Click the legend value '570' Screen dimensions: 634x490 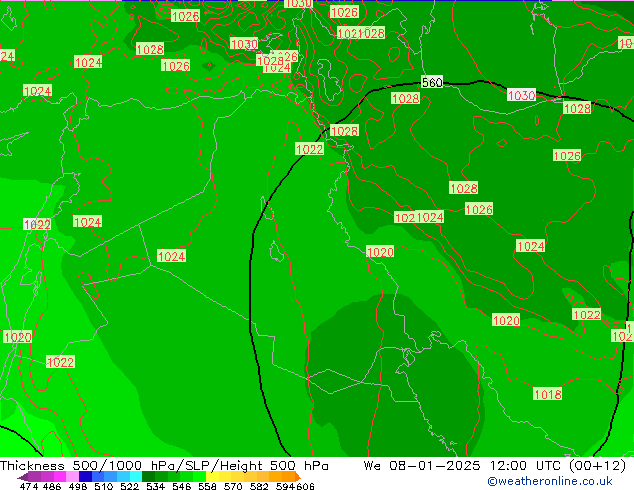pyautogui.click(x=233, y=486)
